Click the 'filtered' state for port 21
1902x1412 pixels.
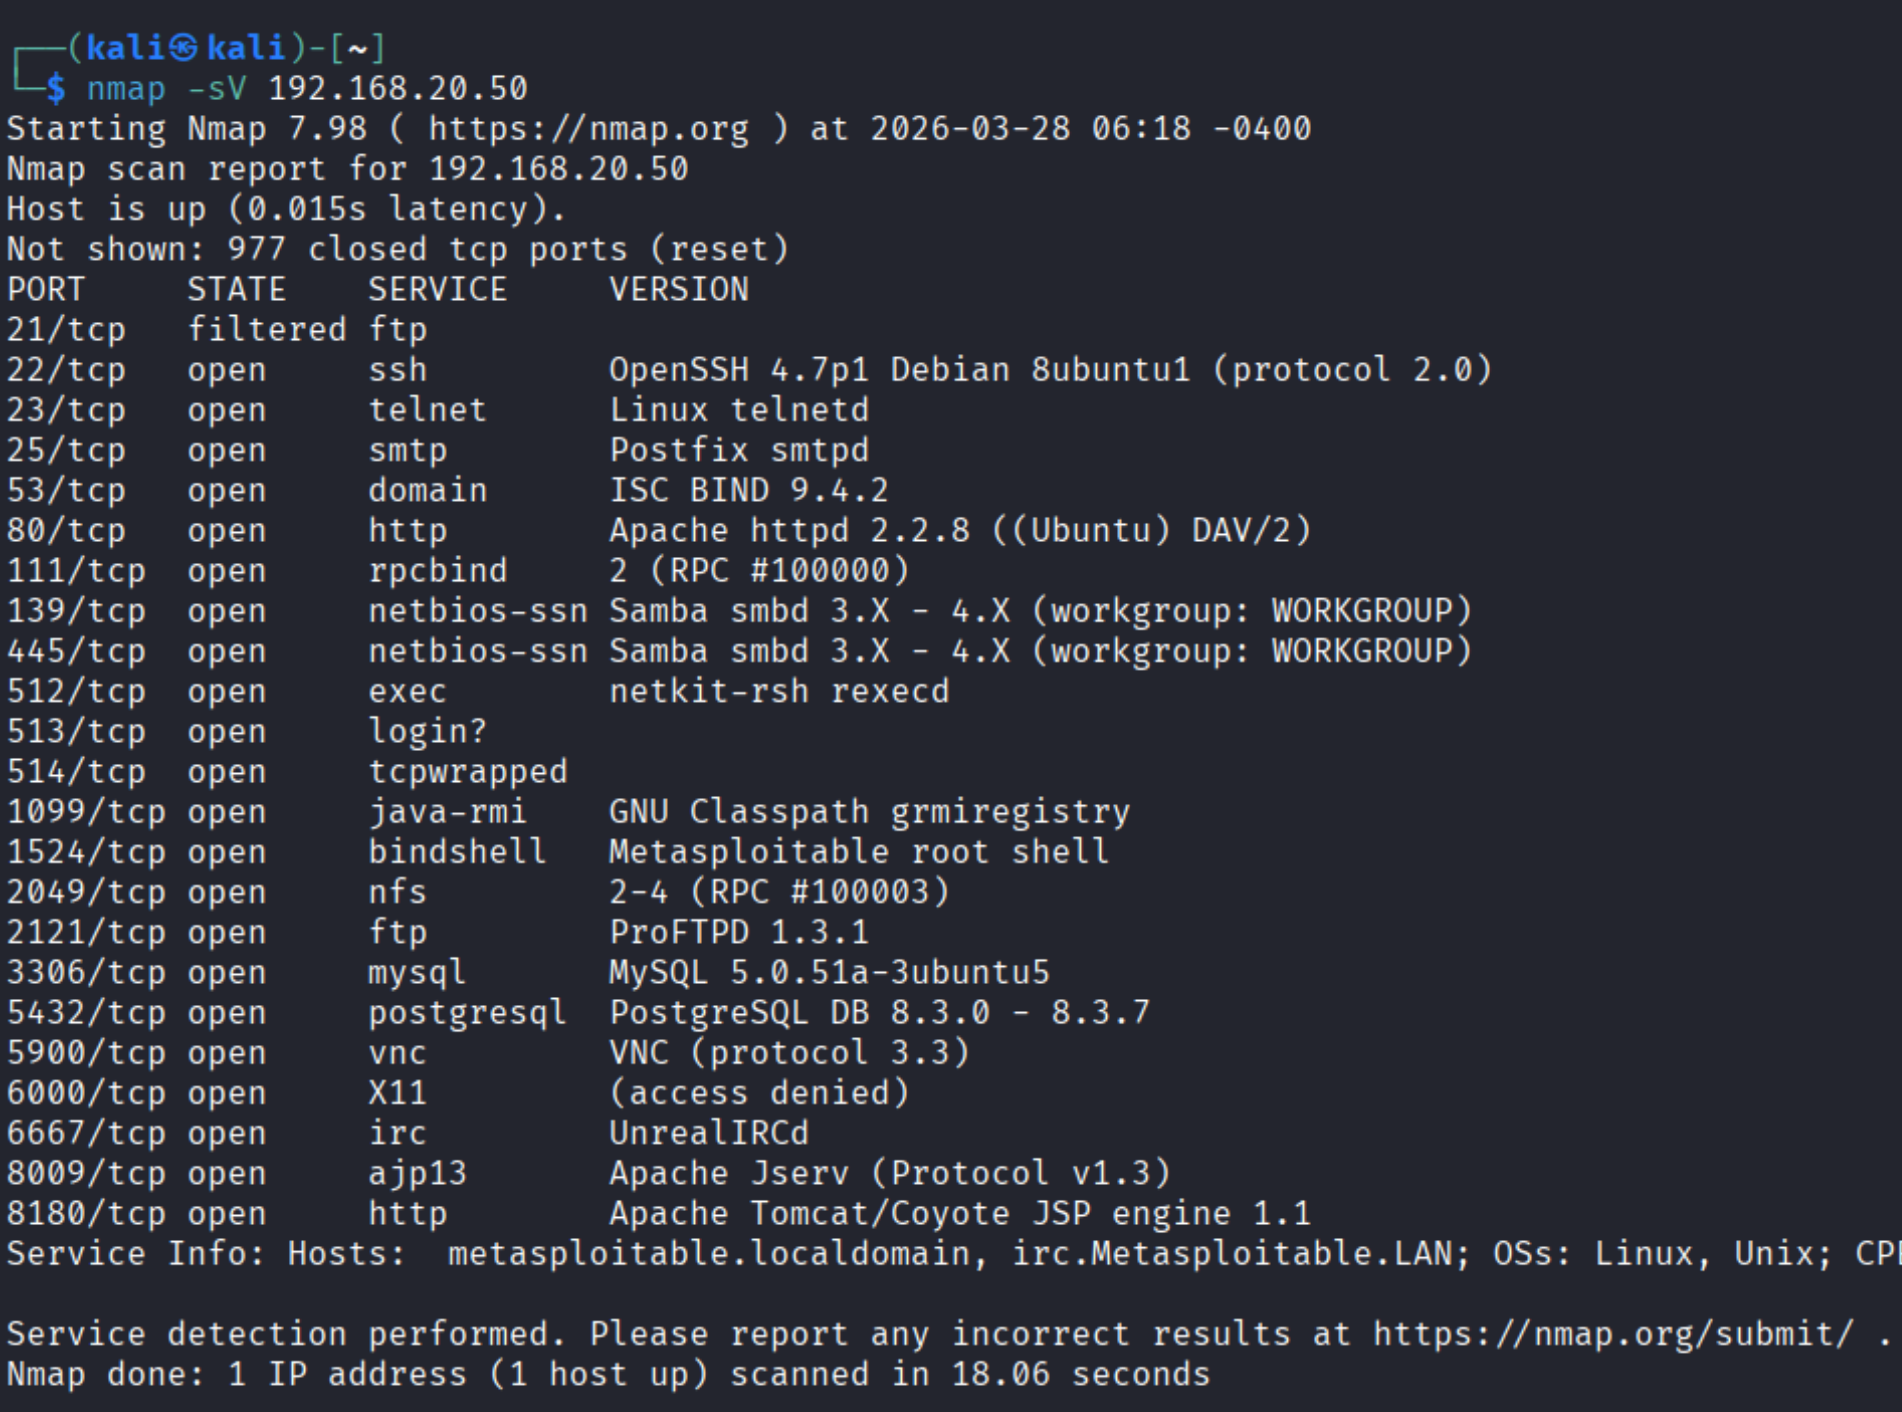point(267,330)
